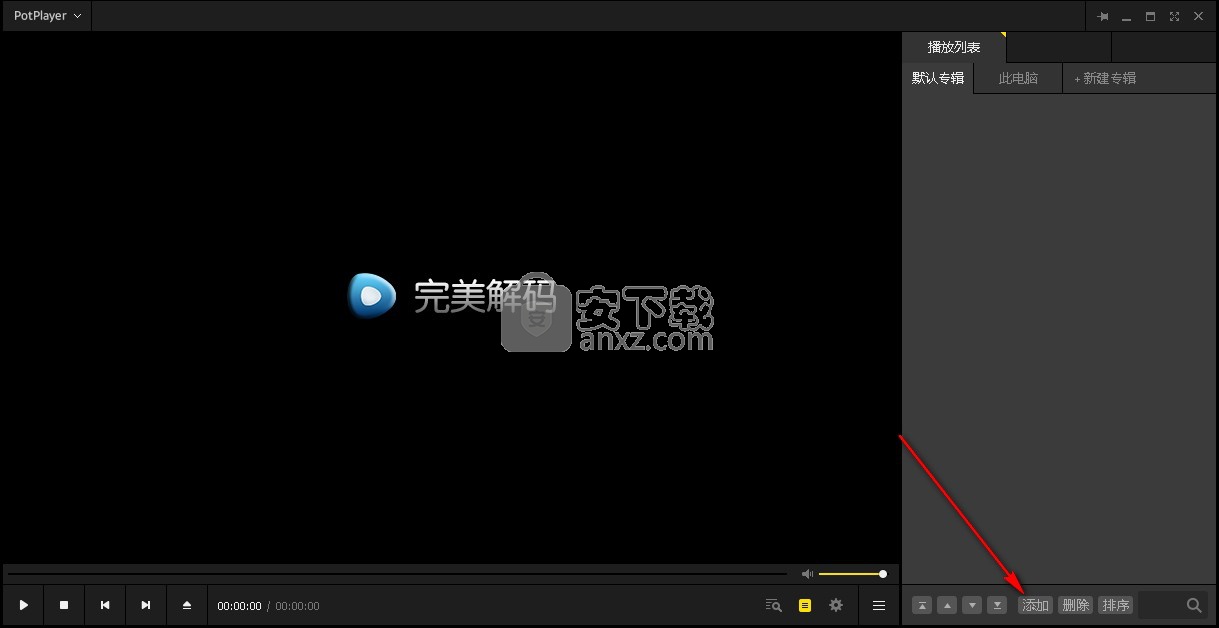Click the 排序 button
Viewport: 1219px width, 628px height.
1115,605
